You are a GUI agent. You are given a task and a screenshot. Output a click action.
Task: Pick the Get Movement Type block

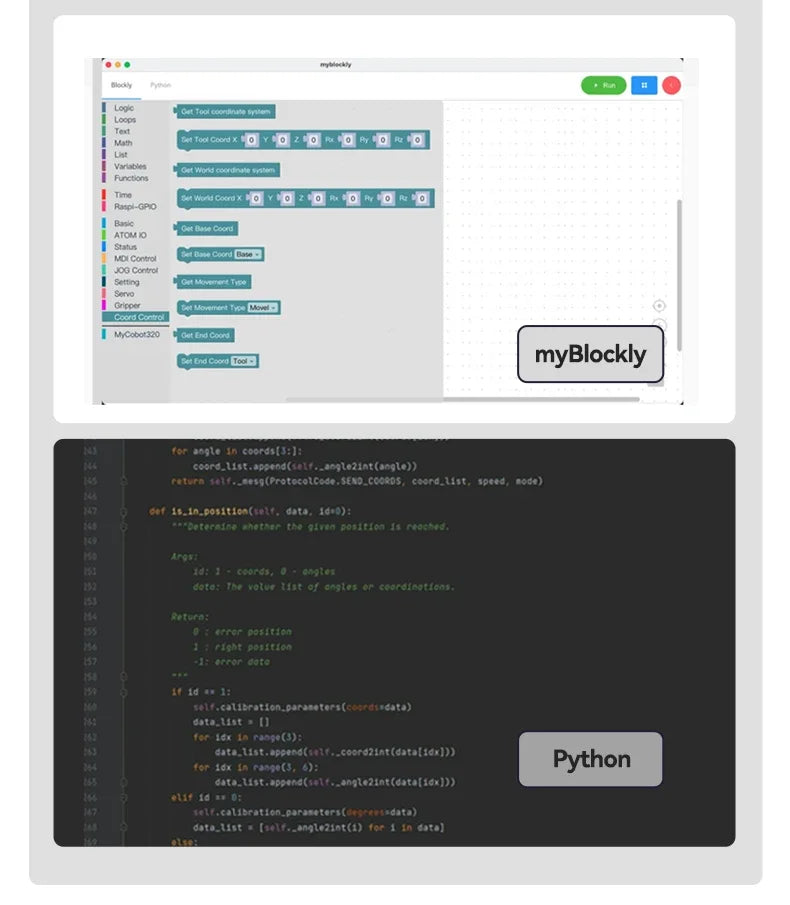[x=213, y=282]
